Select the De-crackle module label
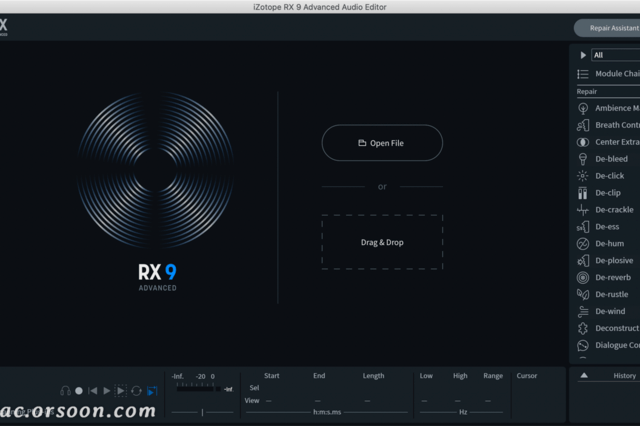 coord(614,210)
